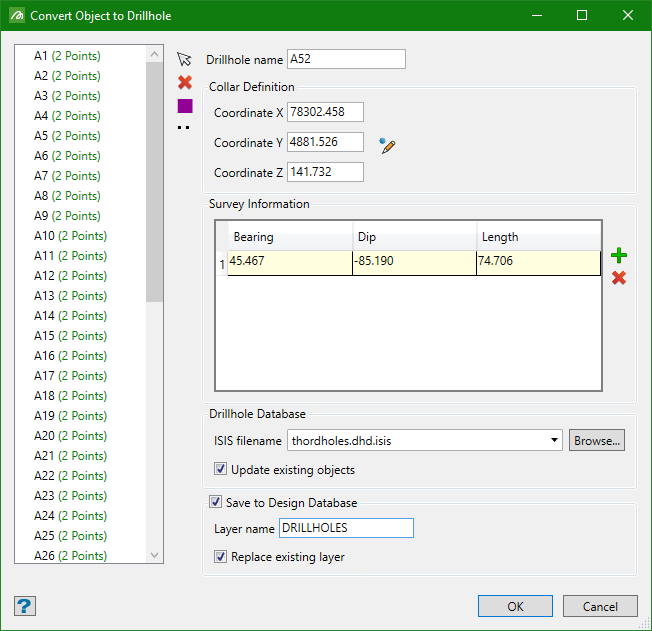Click the pencil icon beside the collar coordinates
652x631 pixels.
388,146
